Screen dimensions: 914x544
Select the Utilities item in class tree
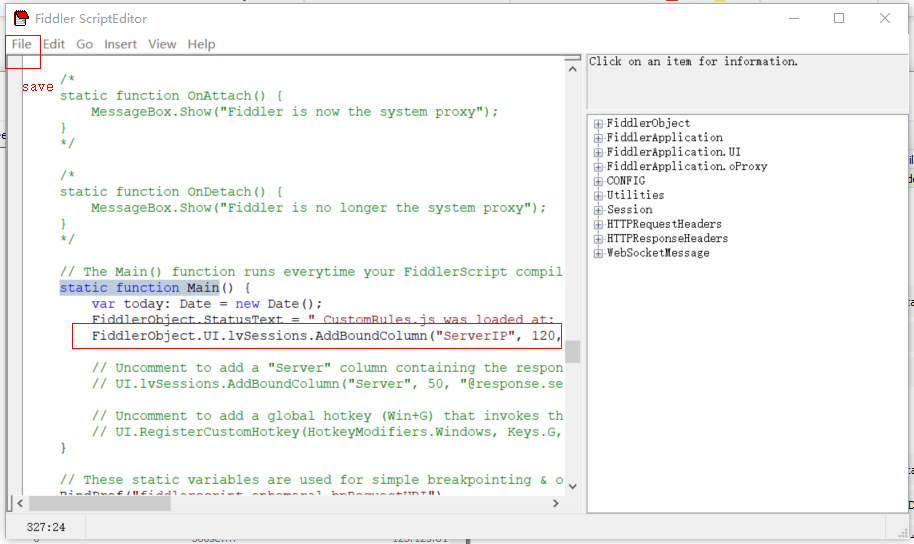coord(635,195)
